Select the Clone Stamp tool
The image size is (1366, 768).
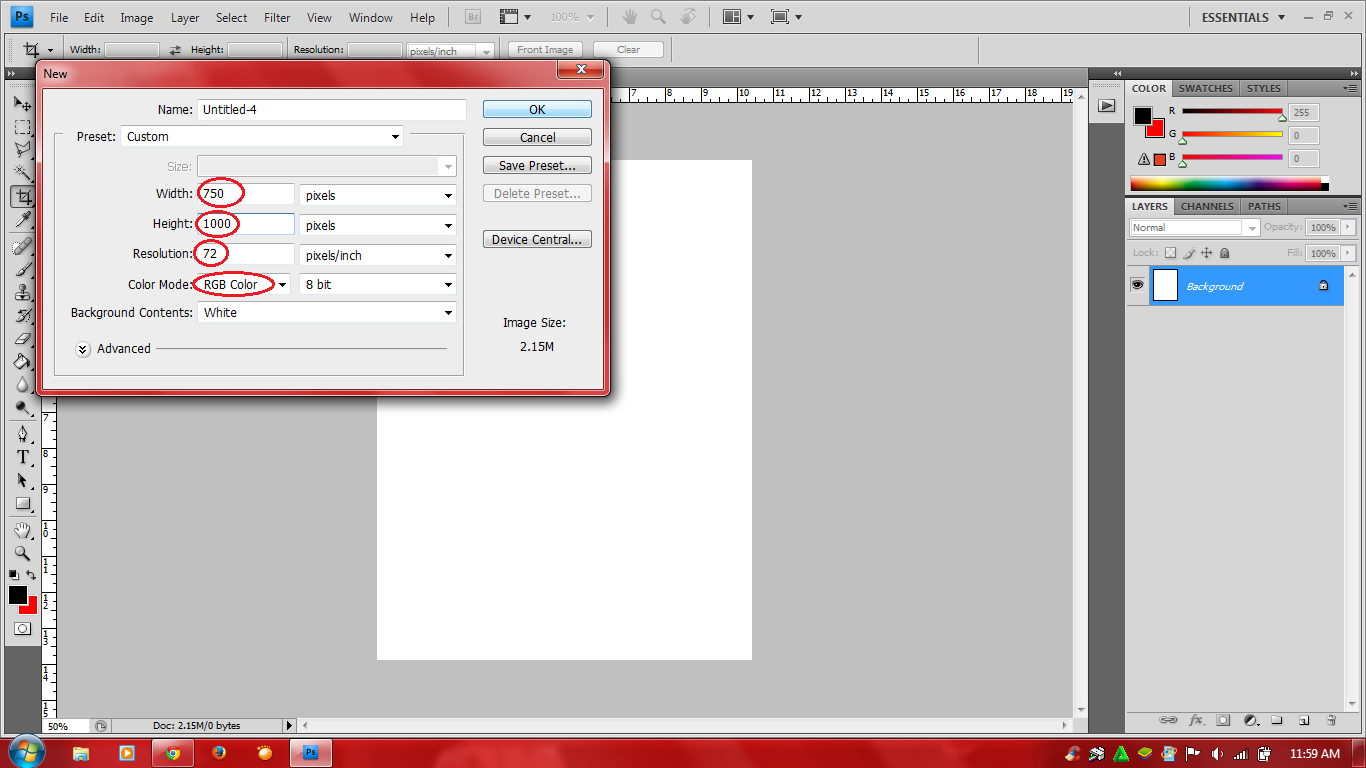[x=22, y=292]
